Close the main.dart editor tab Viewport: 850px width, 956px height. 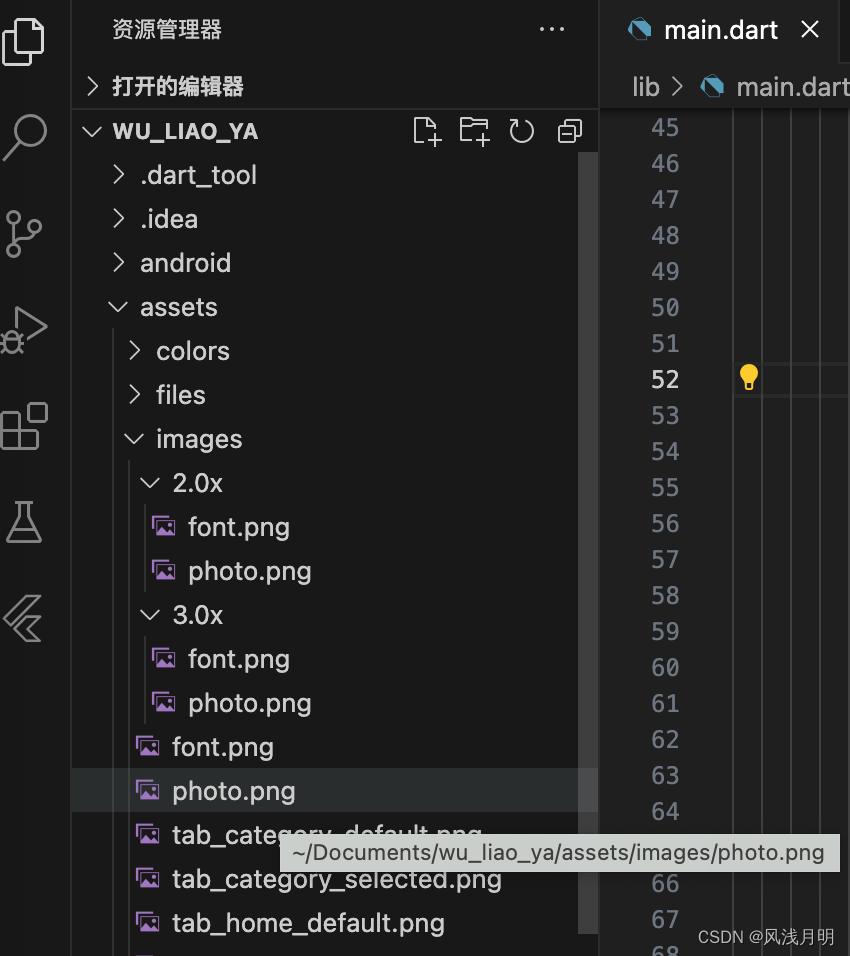(810, 29)
